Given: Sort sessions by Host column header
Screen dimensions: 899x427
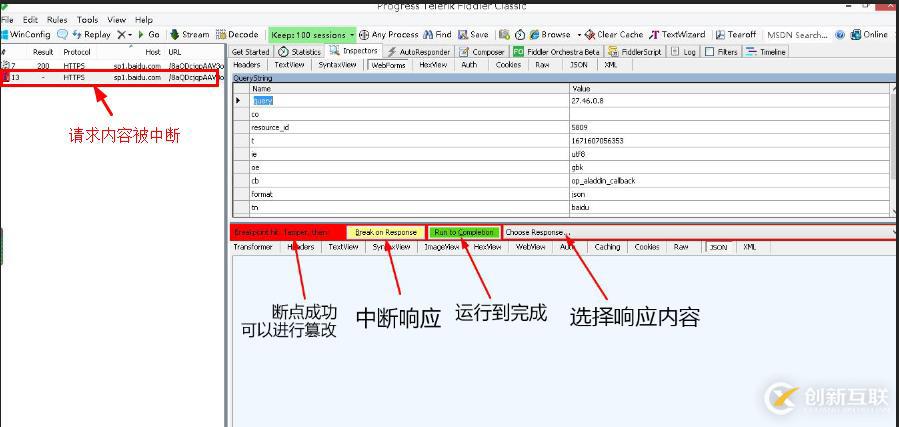Looking at the screenshot, I should [153, 52].
